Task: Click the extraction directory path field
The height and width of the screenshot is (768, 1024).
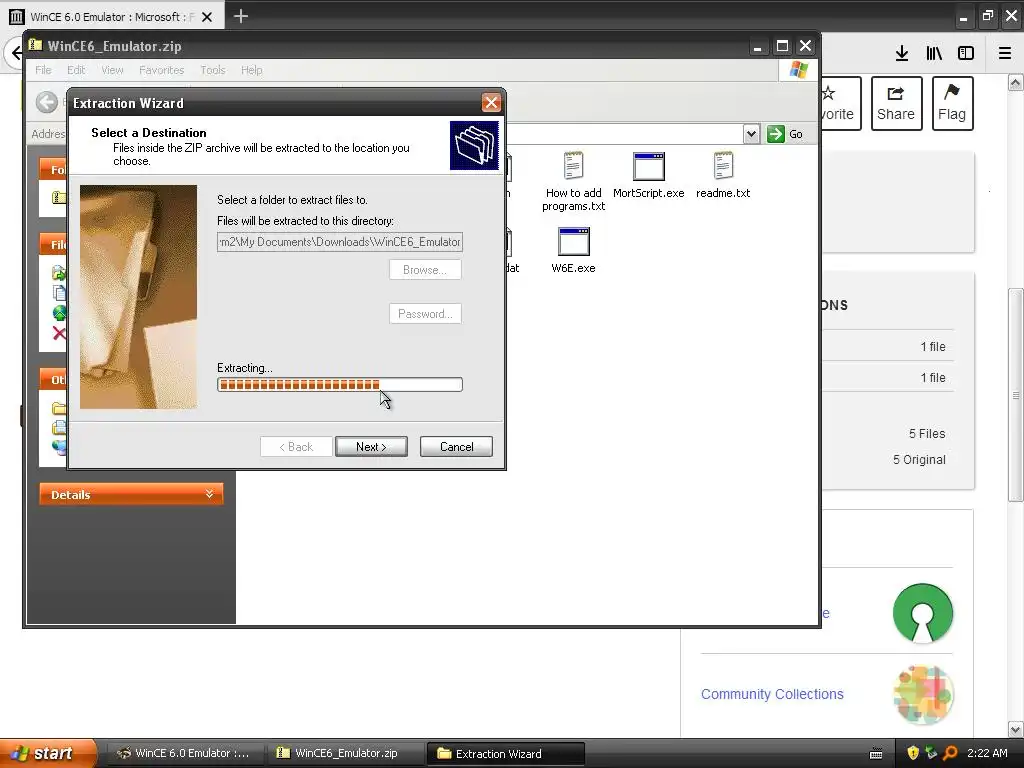Action: coord(340,242)
